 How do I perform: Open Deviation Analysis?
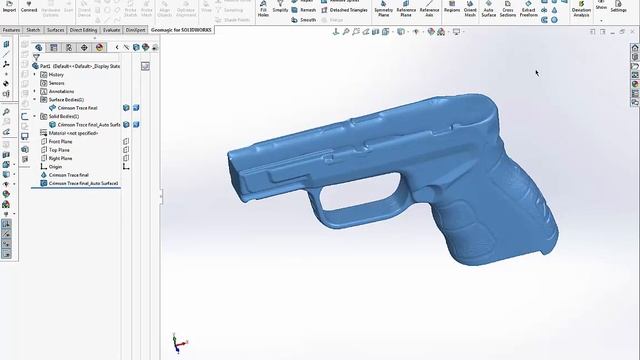[581, 9]
